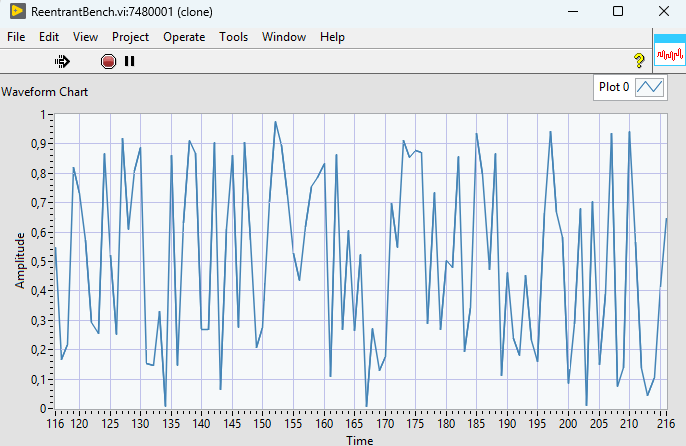The height and width of the screenshot is (446, 686).
Task: Open the View menu
Action: [x=85, y=37]
